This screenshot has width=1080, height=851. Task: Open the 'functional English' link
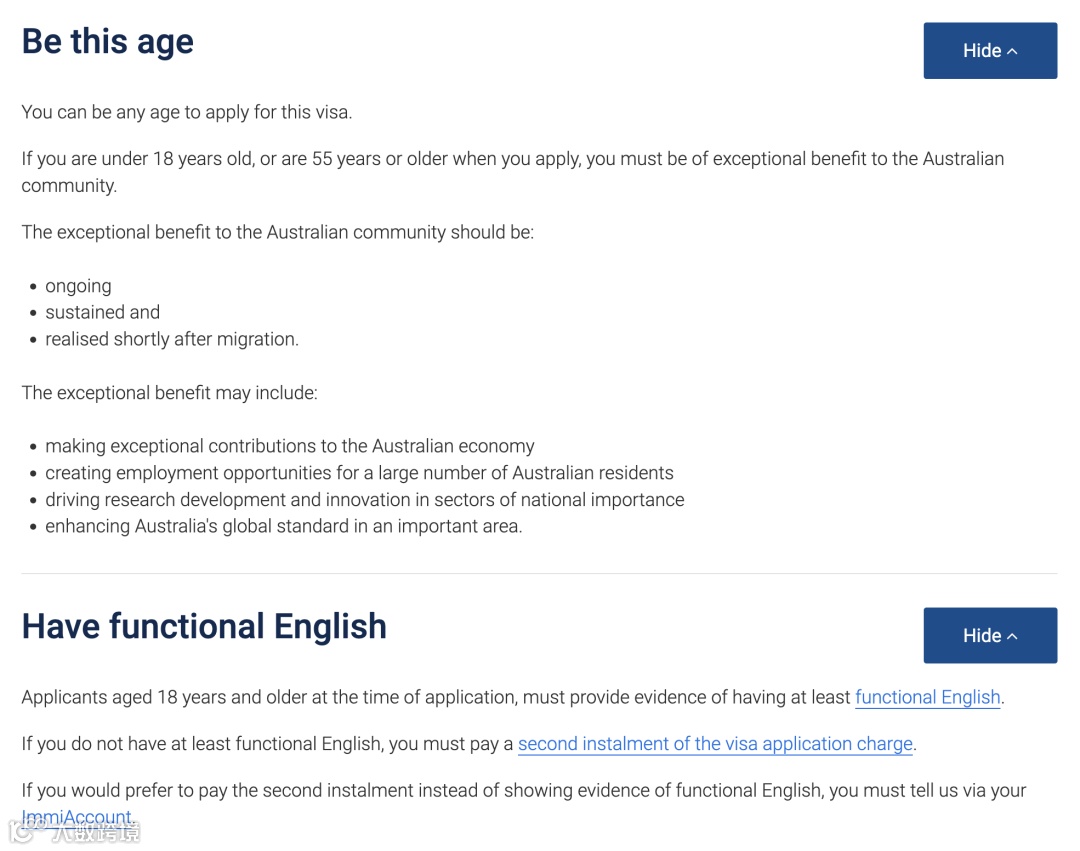click(x=927, y=697)
